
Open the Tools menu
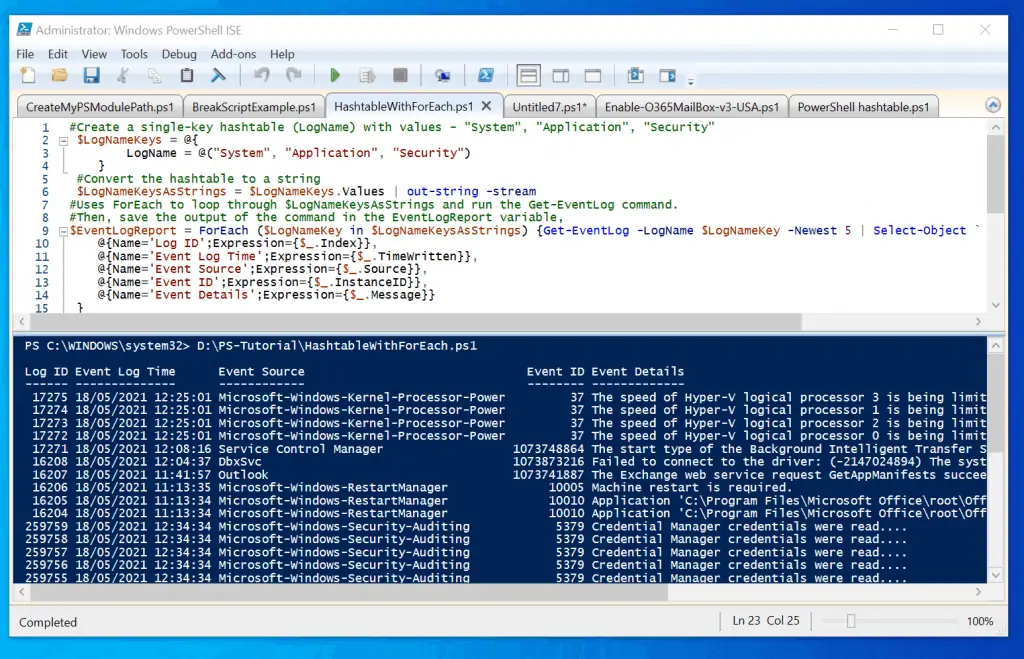pyautogui.click(x=134, y=54)
